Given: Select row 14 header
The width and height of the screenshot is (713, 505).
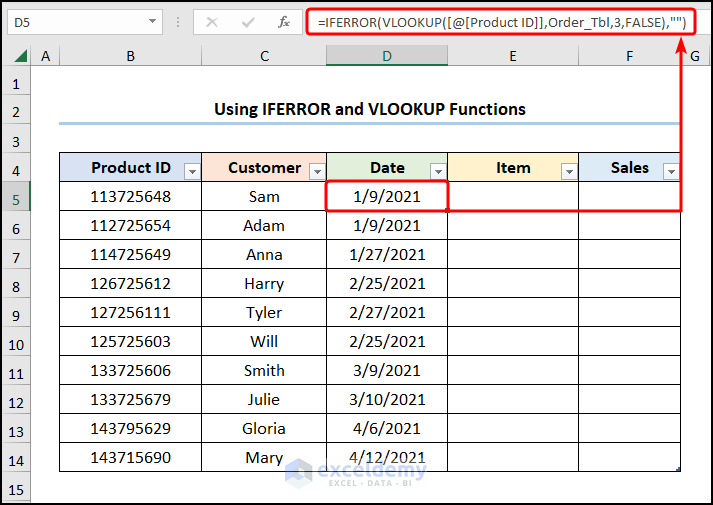Looking at the screenshot, I should (15, 459).
